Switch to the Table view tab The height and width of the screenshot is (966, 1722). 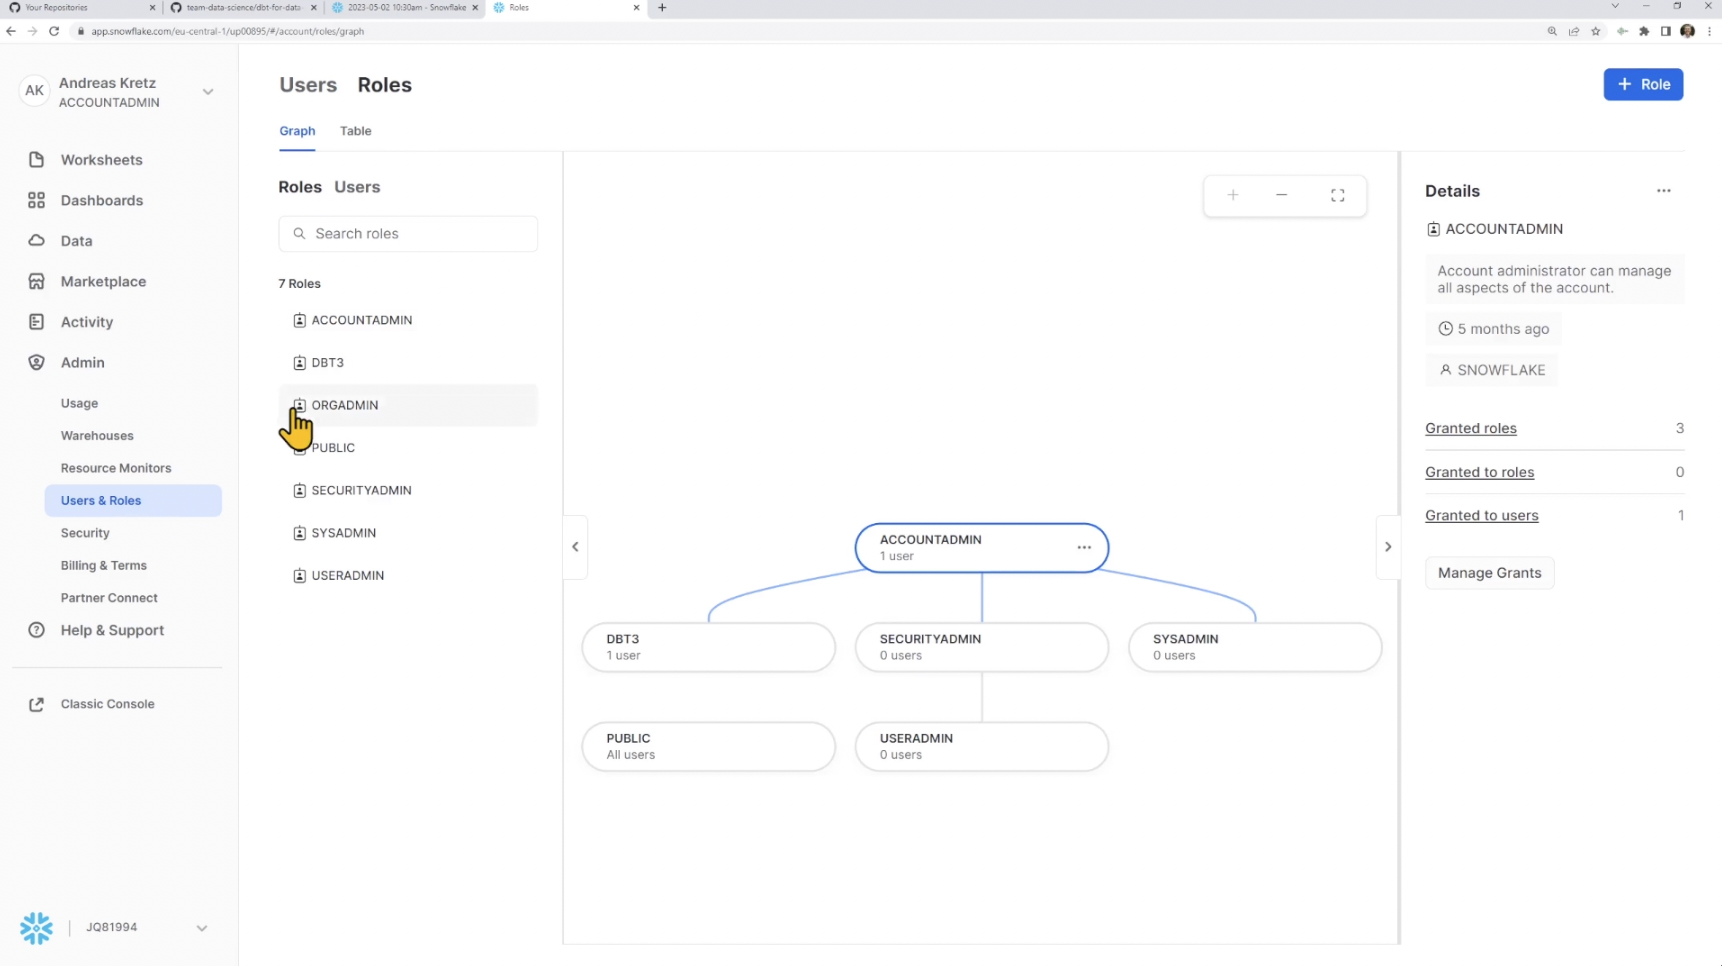[x=355, y=131]
